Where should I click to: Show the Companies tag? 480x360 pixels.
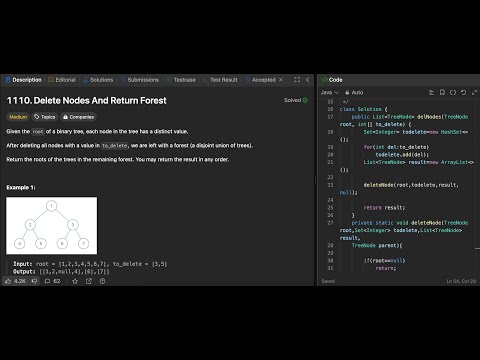tap(78, 117)
